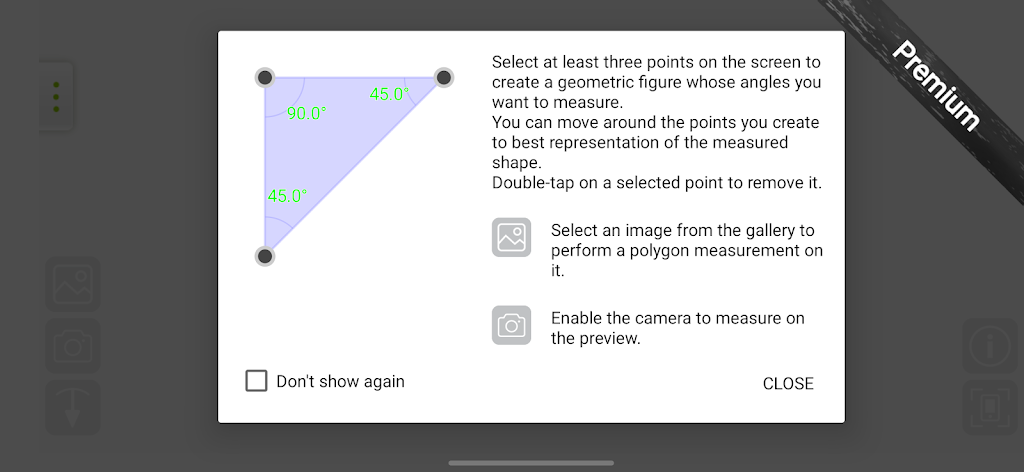Open the three-dot overflow menu
The height and width of the screenshot is (472, 1024).
56,97
